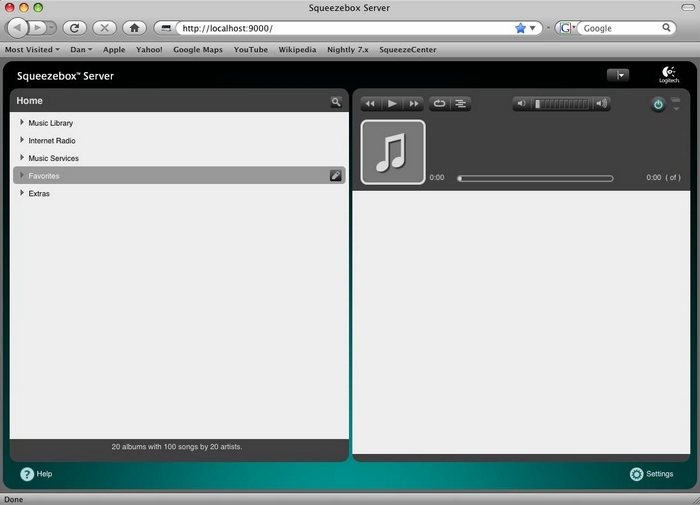Screen dimensions: 700x505
Task: Bookmark page with the star icon
Action: click(x=520, y=28)
